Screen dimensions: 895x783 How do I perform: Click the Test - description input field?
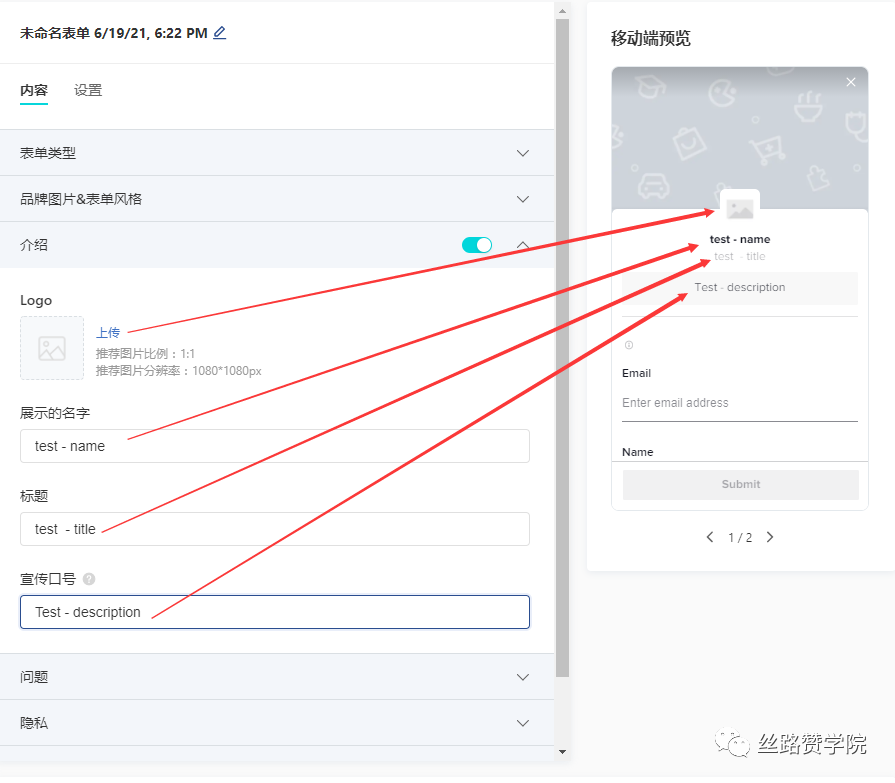tap(275, 613)
